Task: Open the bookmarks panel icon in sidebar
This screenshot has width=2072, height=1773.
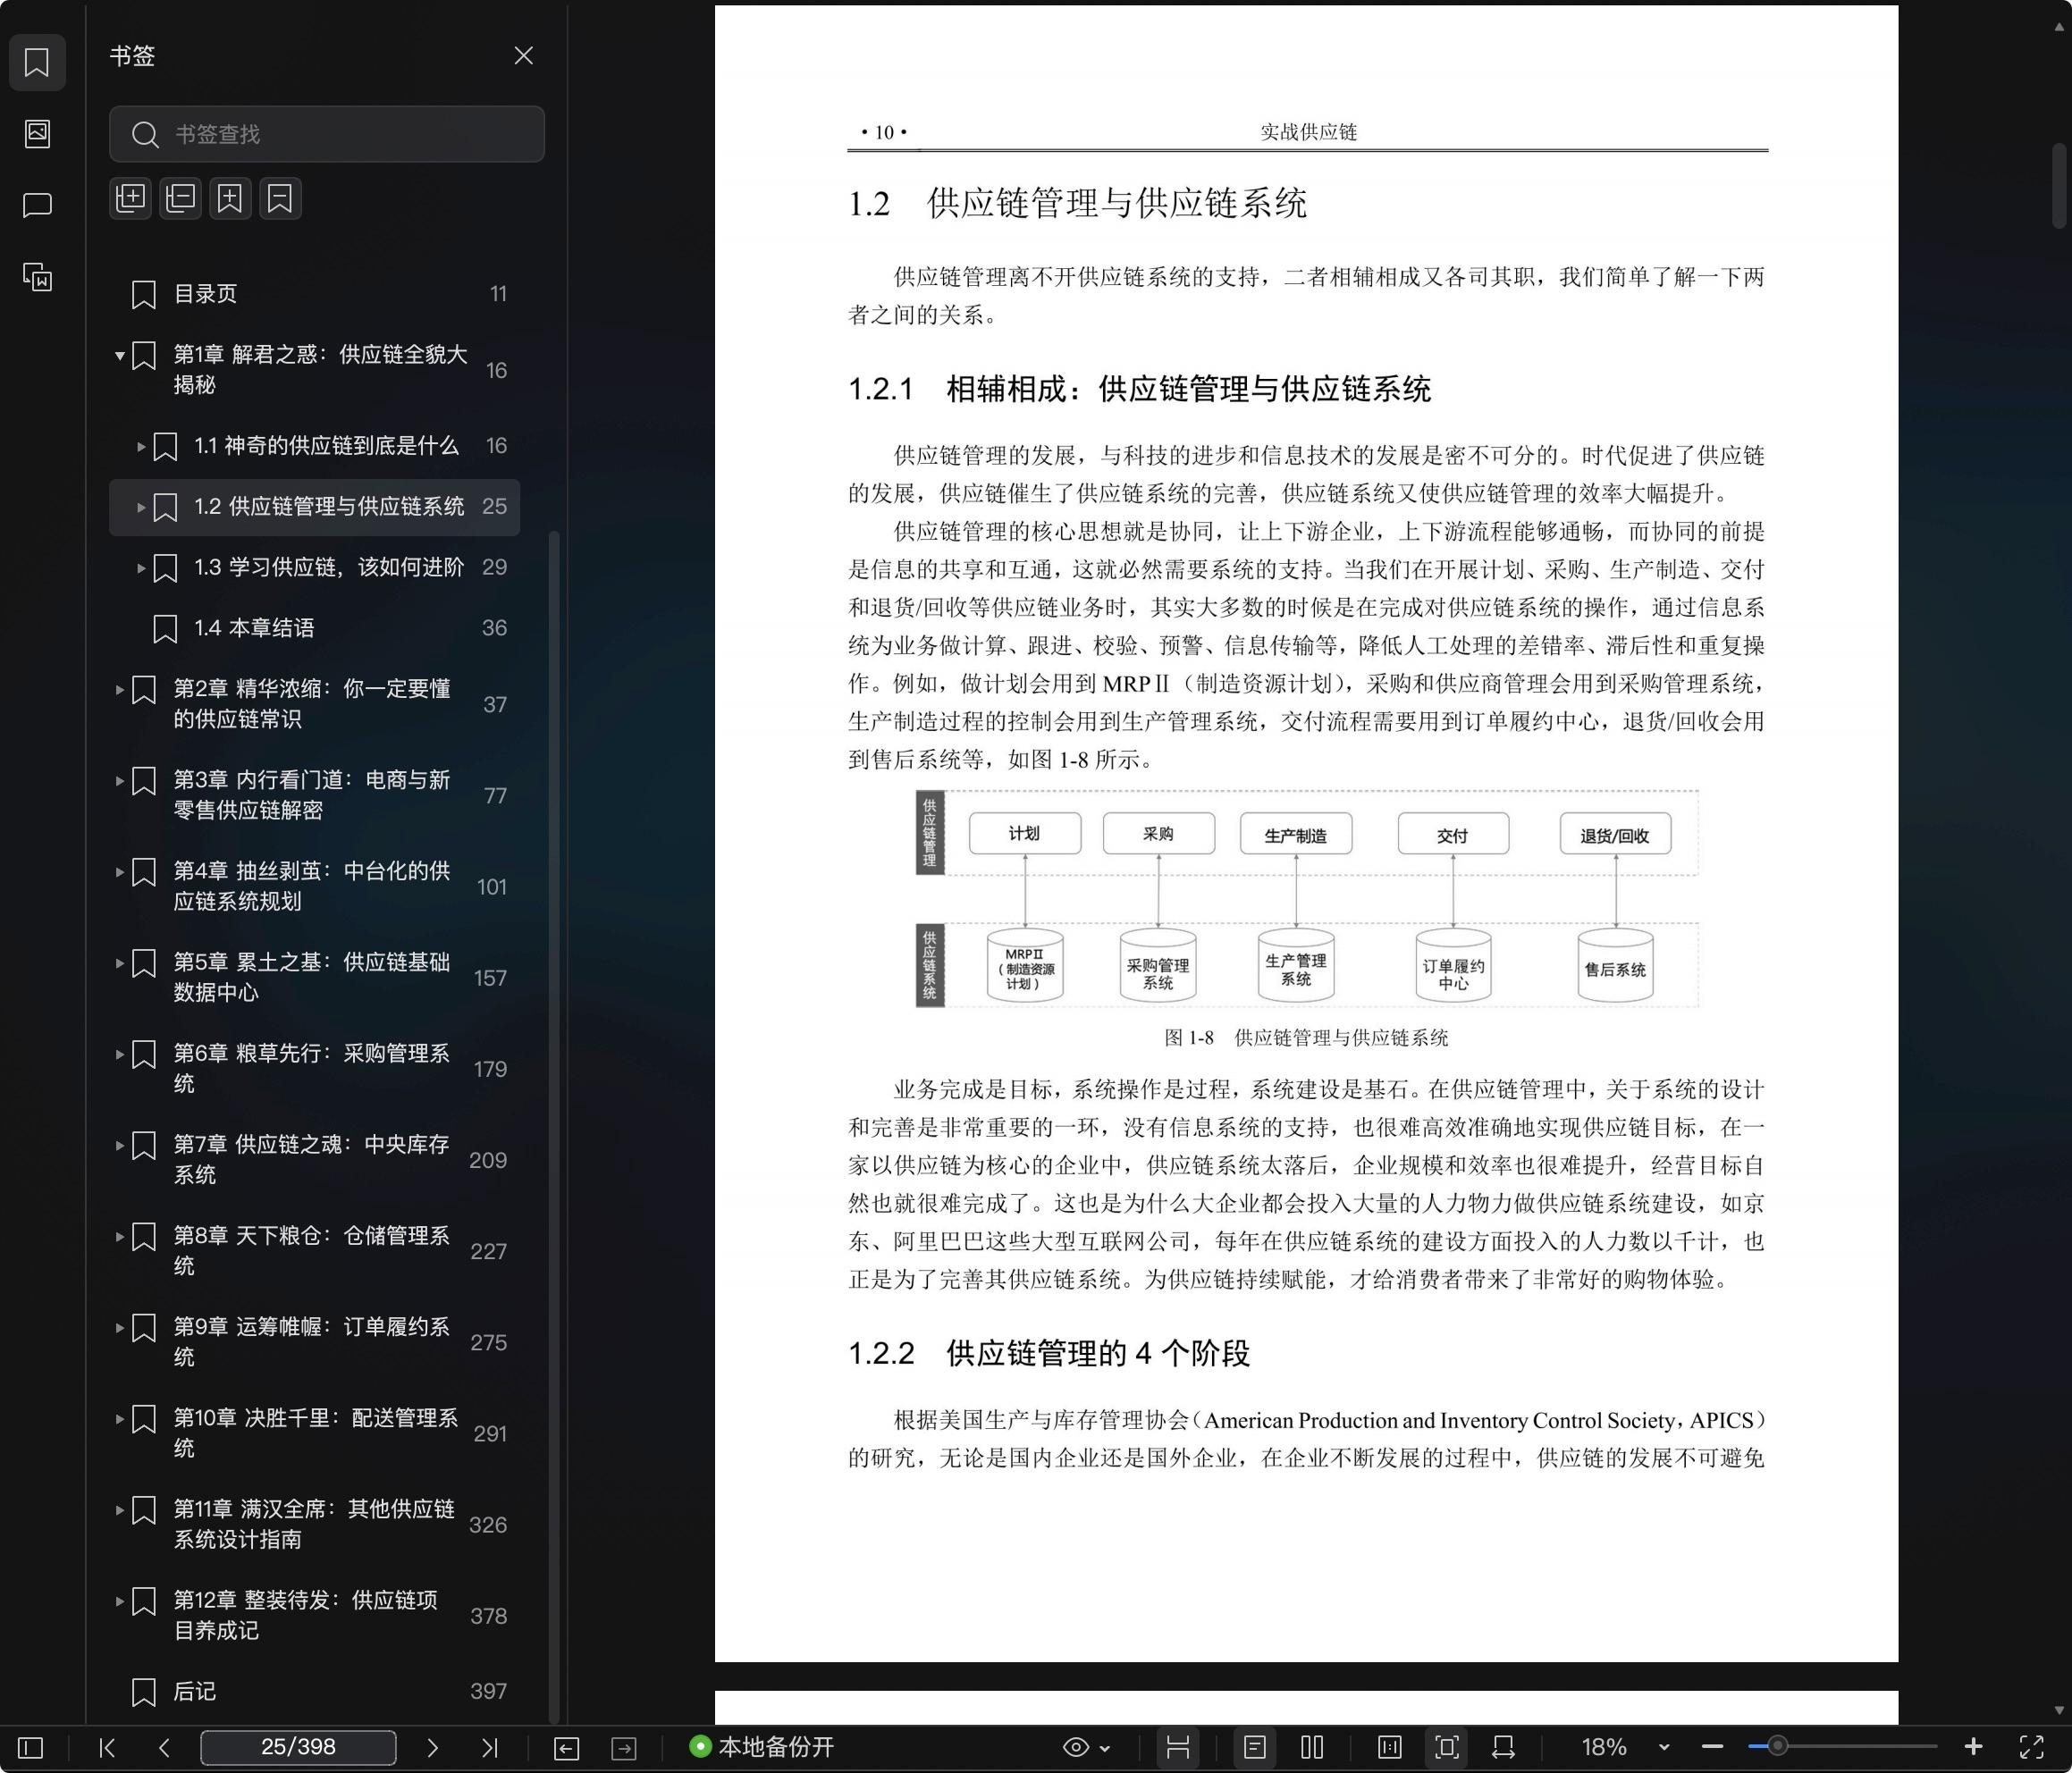Action: pos(37,62)
